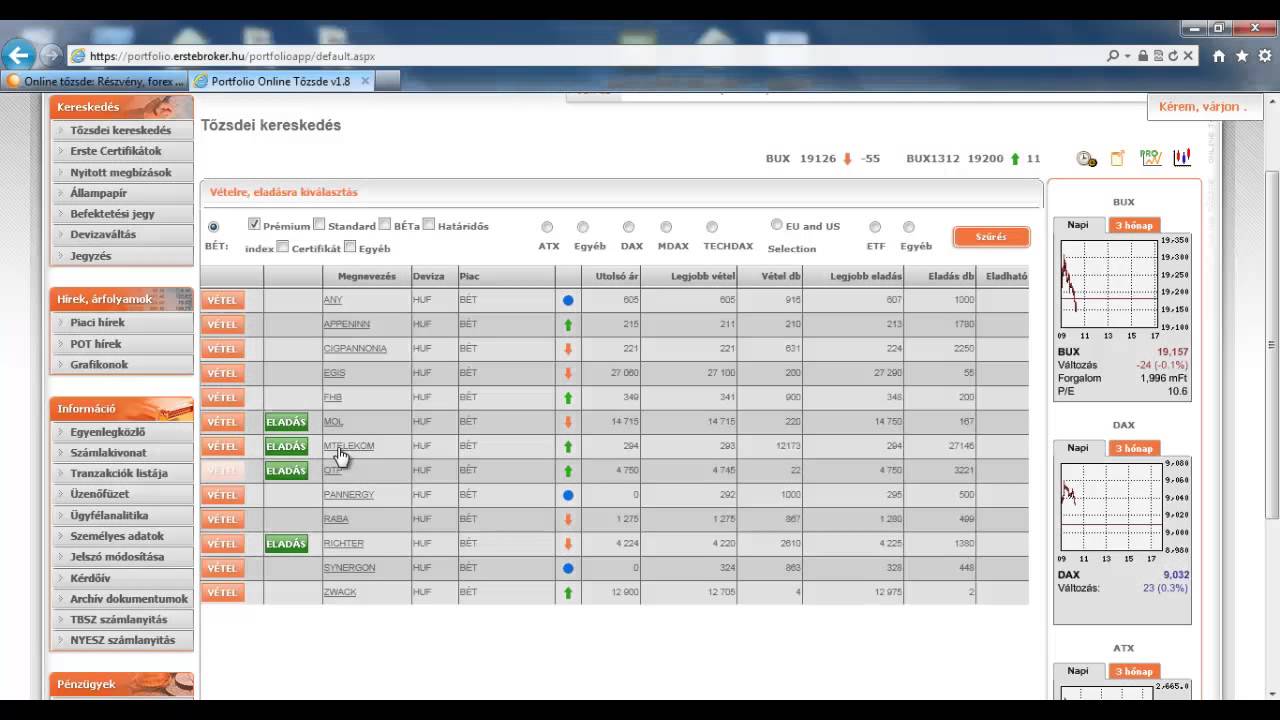The height and width of the screenshot is (720, 1280).
Task: Click the padlock security icon in address bar
Action: tap(1142, 56)
